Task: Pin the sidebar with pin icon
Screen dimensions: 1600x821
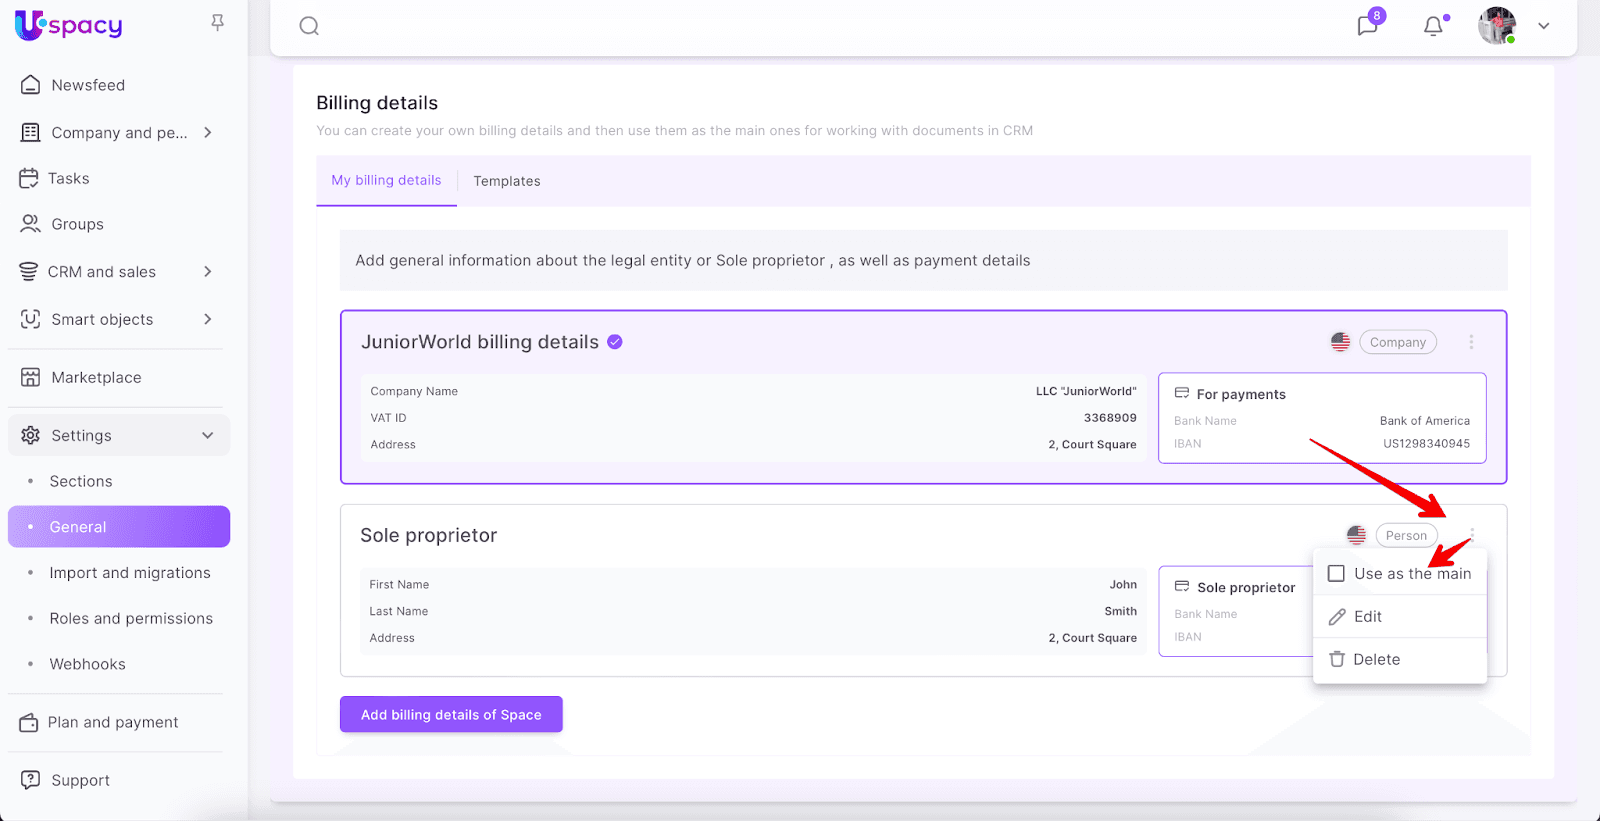Action: pos(217,22)
